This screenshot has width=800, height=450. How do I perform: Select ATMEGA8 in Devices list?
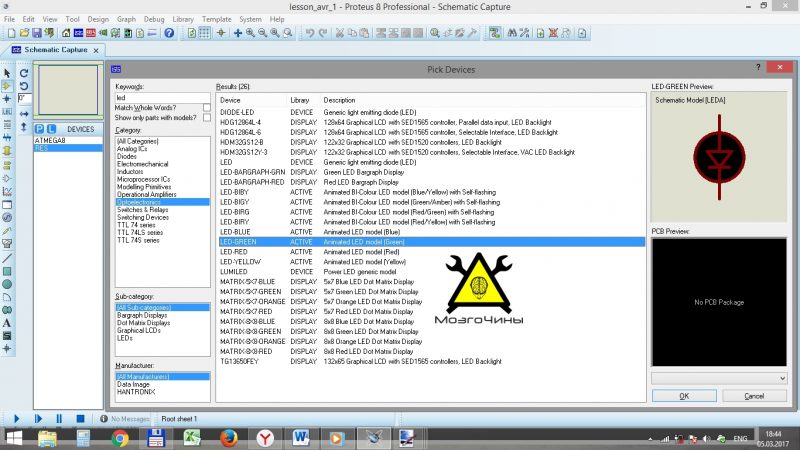click(68, 140)
